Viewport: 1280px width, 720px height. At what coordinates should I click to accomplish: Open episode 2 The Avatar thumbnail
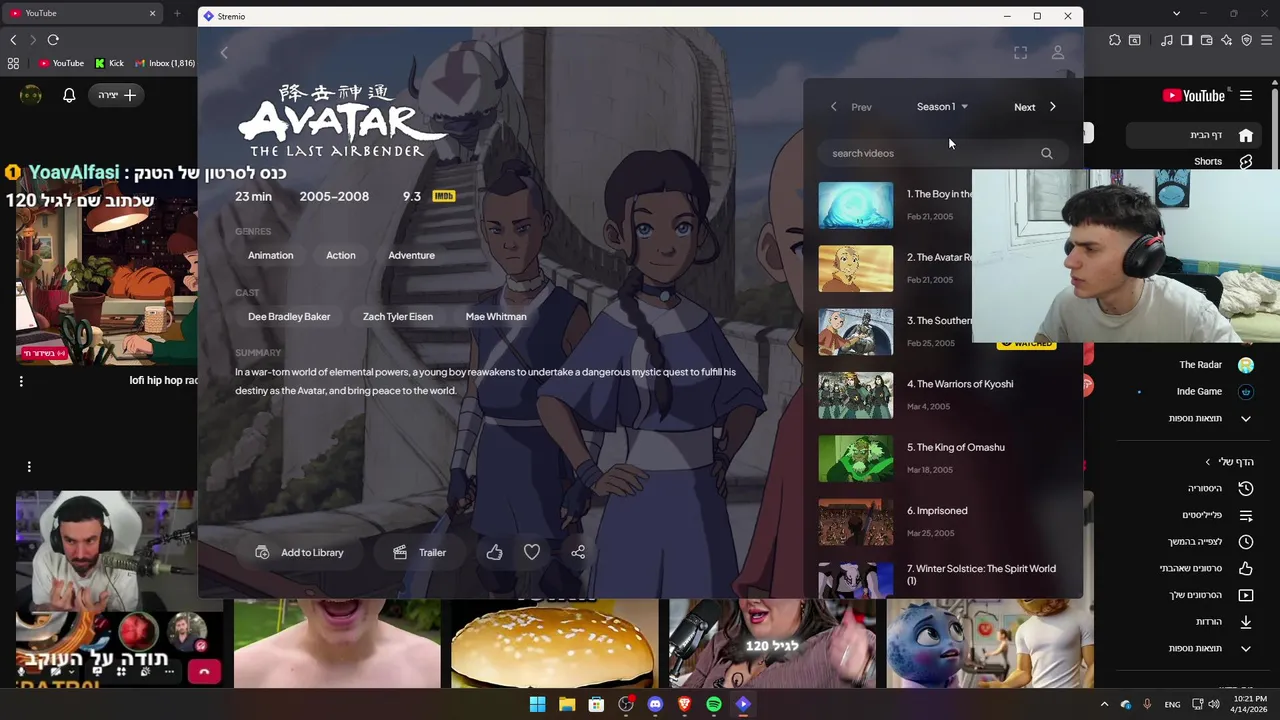pyautogui.click(x=856, y=268)
